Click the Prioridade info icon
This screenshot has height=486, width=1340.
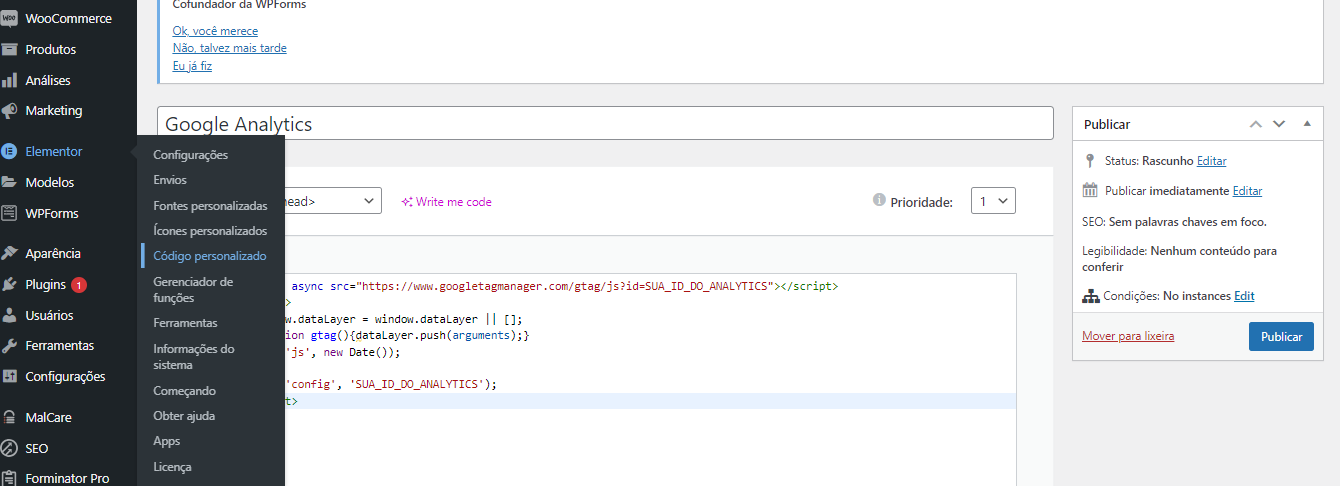tap(879, 200)
